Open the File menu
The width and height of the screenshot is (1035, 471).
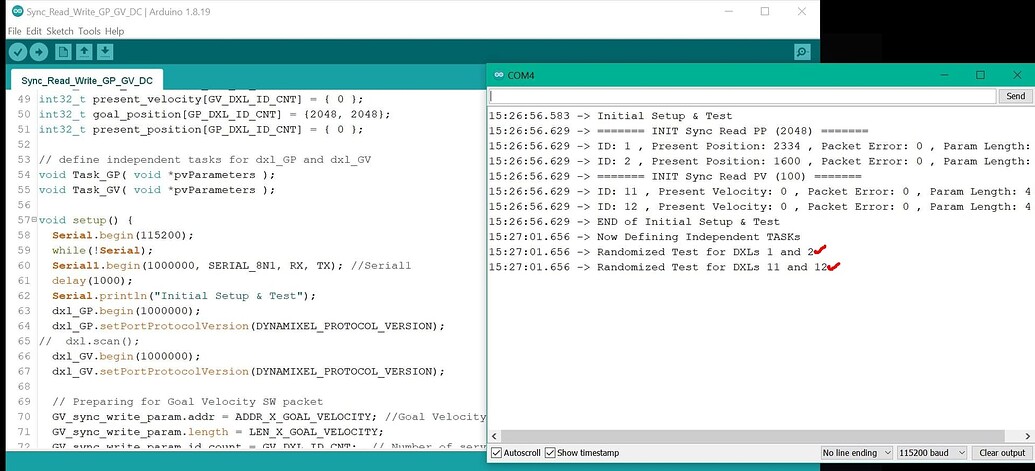click(15, 31)
